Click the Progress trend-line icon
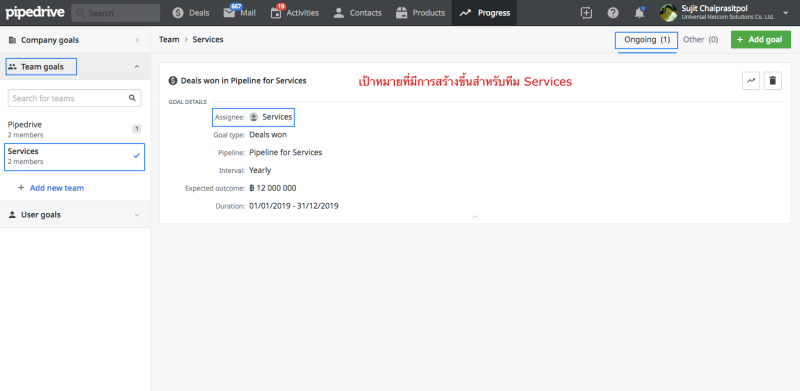The height and width of the screenshot is (391, 800). (465, 13)
